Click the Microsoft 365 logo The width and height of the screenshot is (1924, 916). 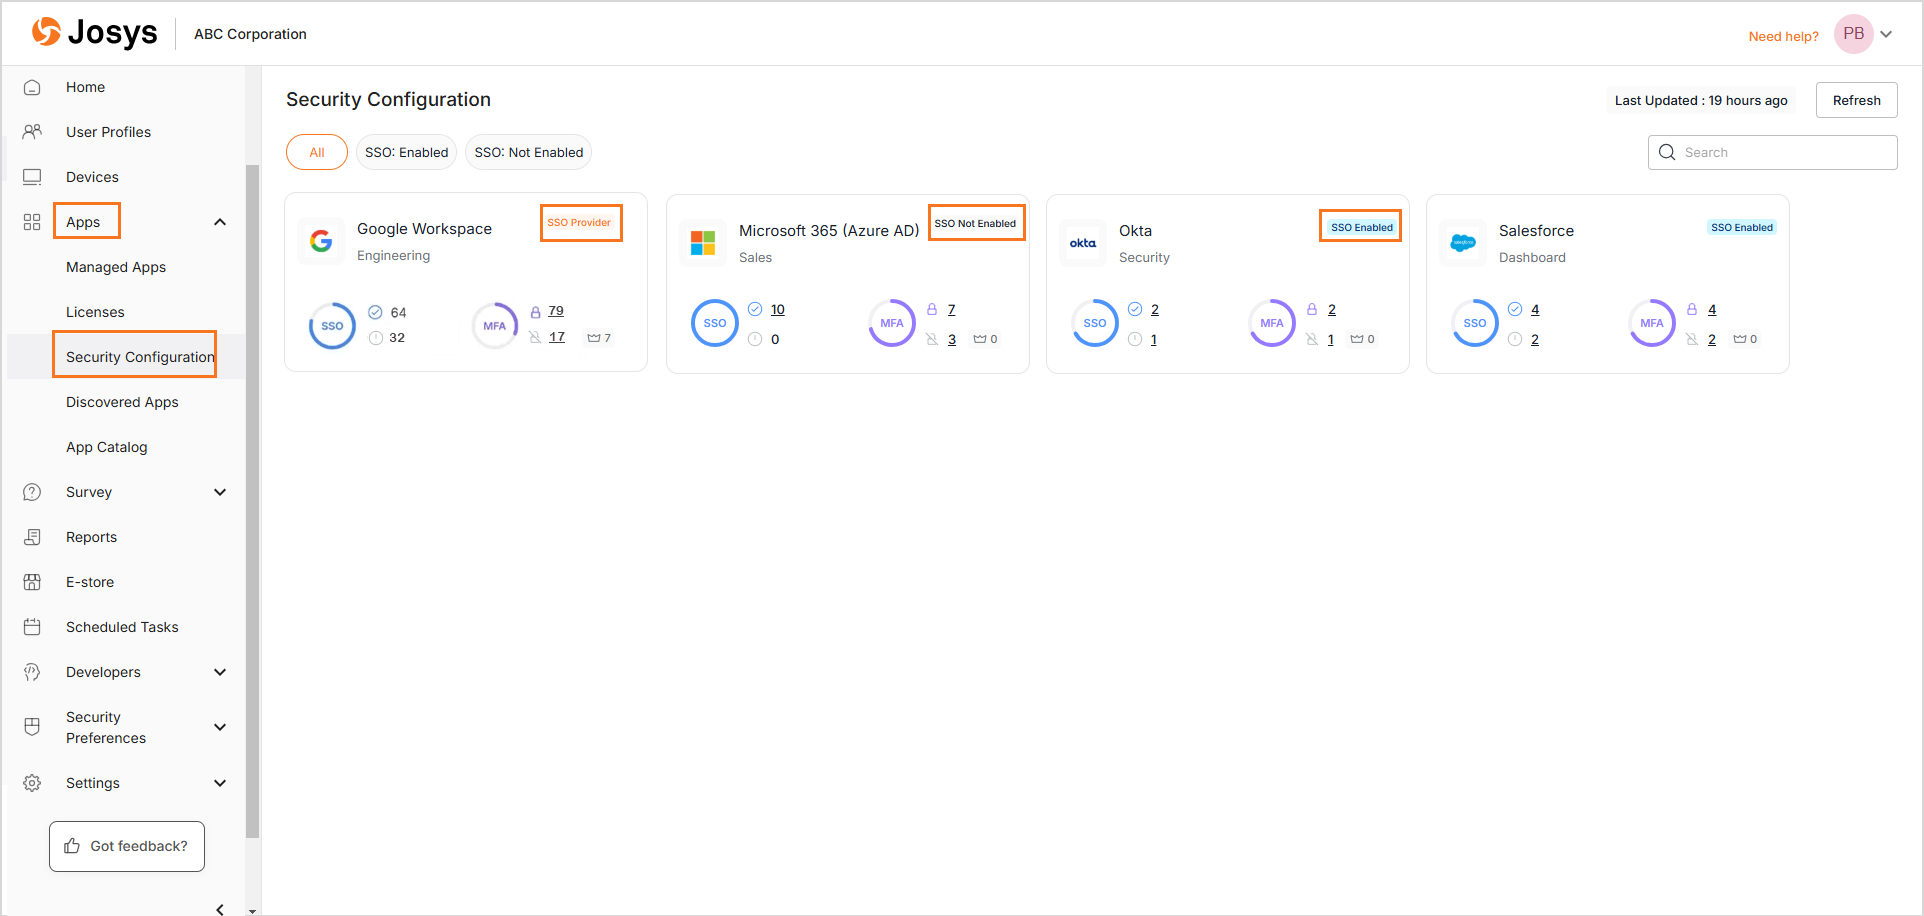pos(703,243)
